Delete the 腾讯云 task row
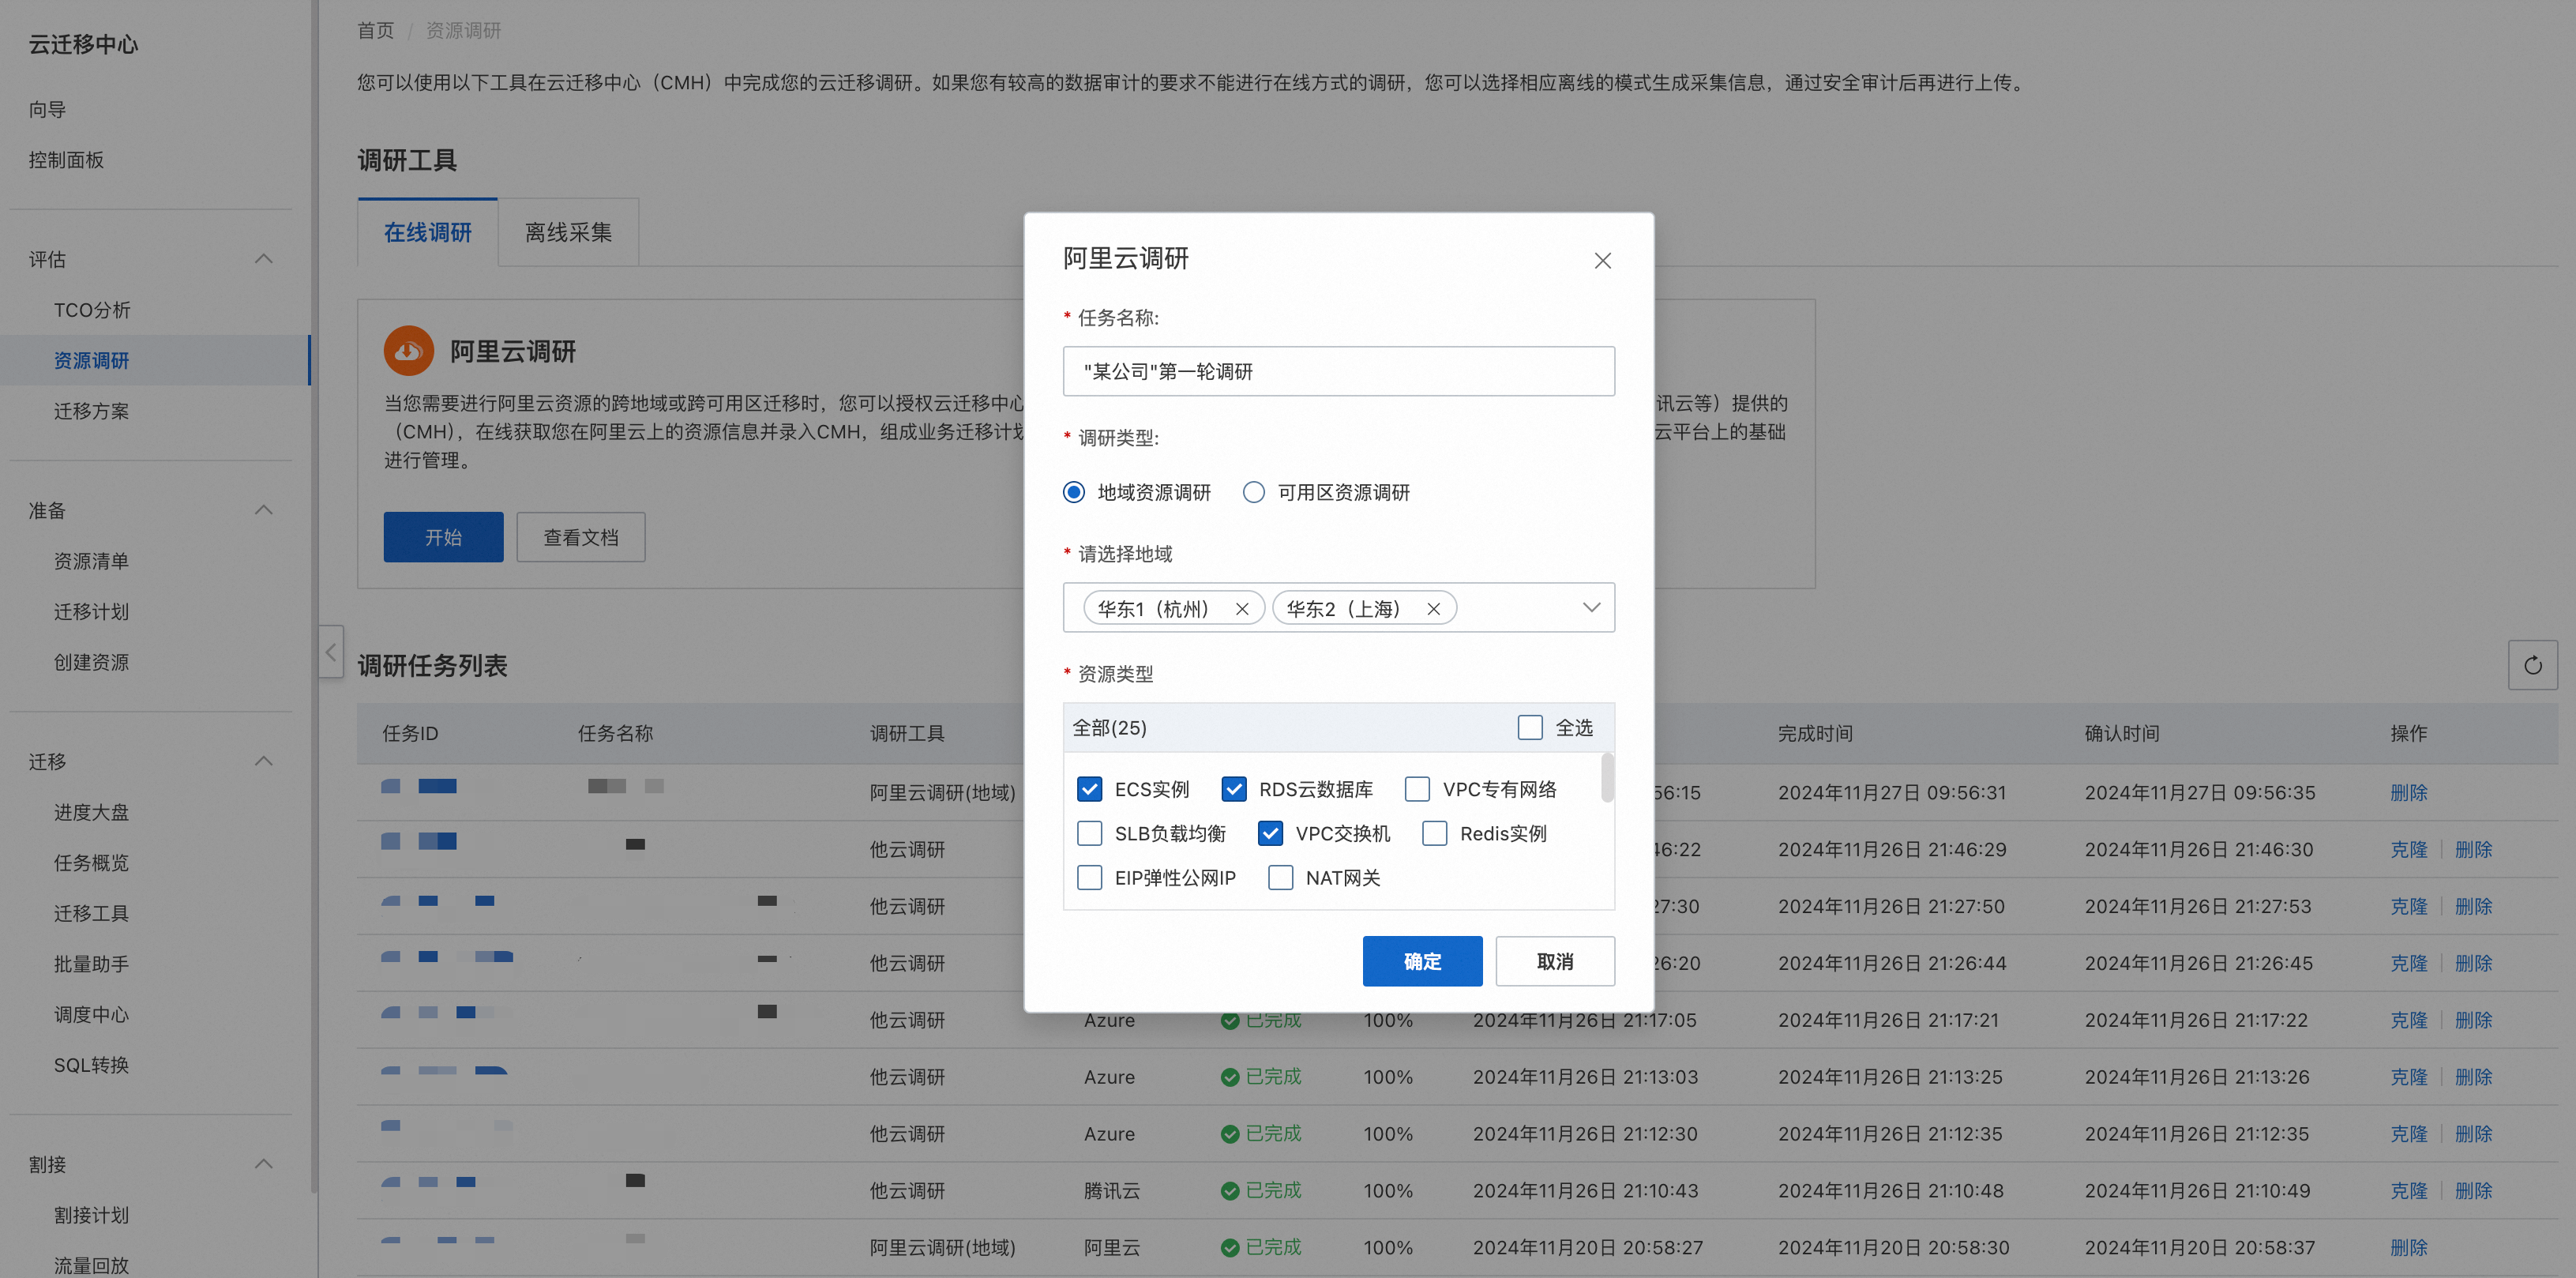Screen dimensions: 2576x1278 click(2473, 1190)
